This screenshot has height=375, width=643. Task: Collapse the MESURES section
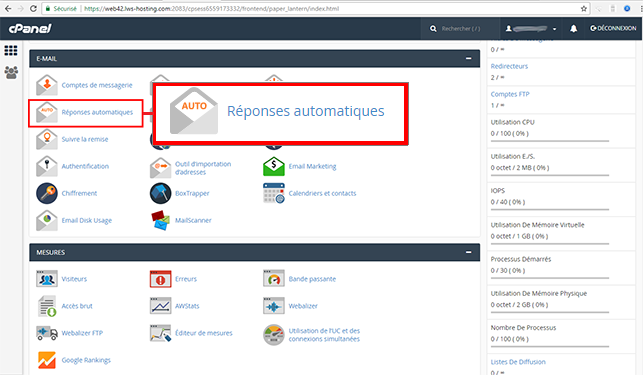tap(468, 252)
